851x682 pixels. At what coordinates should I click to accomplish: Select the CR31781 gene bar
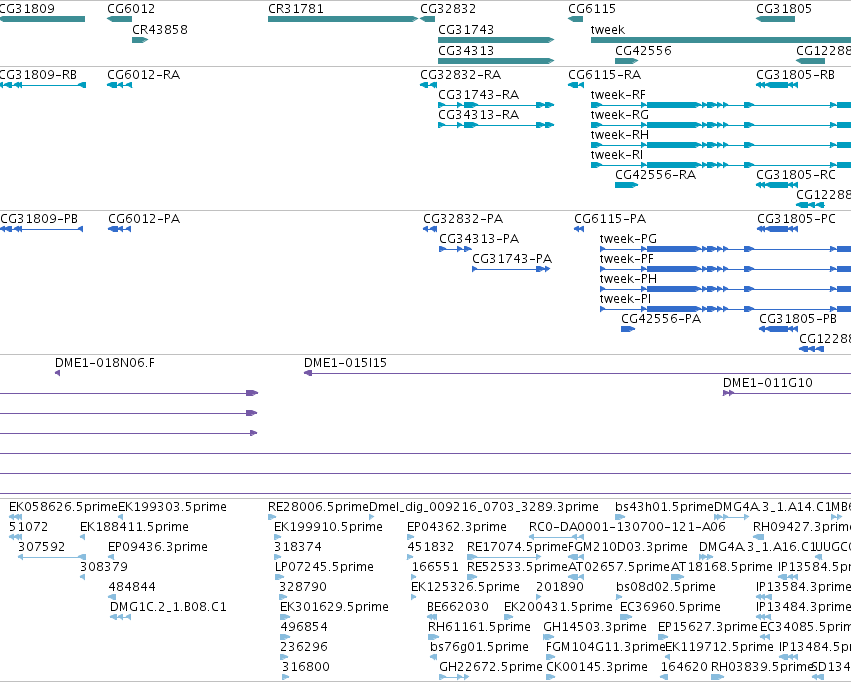[343, 19]
